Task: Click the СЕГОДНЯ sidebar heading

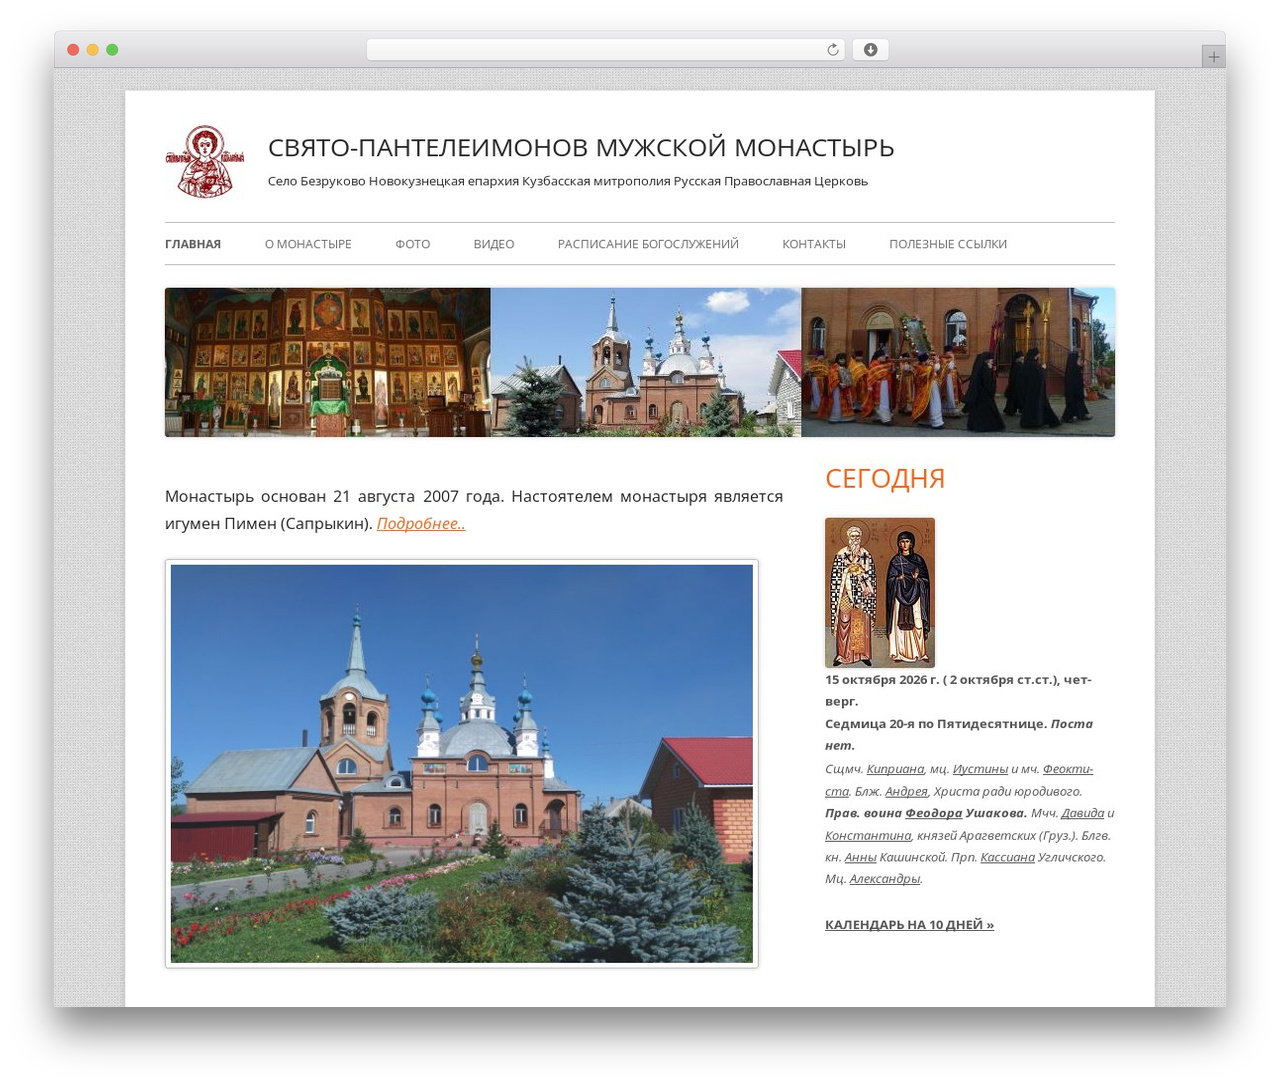Action: click(885, 478)
